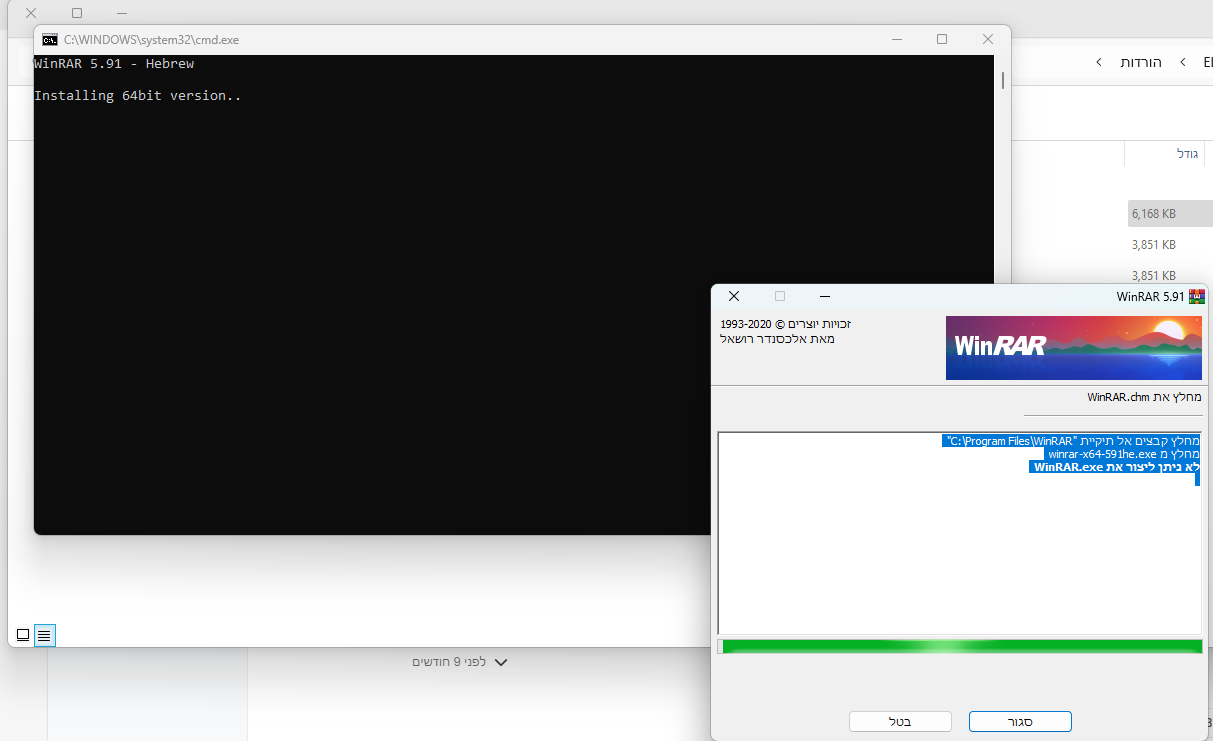This screenshot has width=1213, height=741.
Task: Select the log line mentioning C:\Program Files\WinRAR
Action: tap(1071, 441)
